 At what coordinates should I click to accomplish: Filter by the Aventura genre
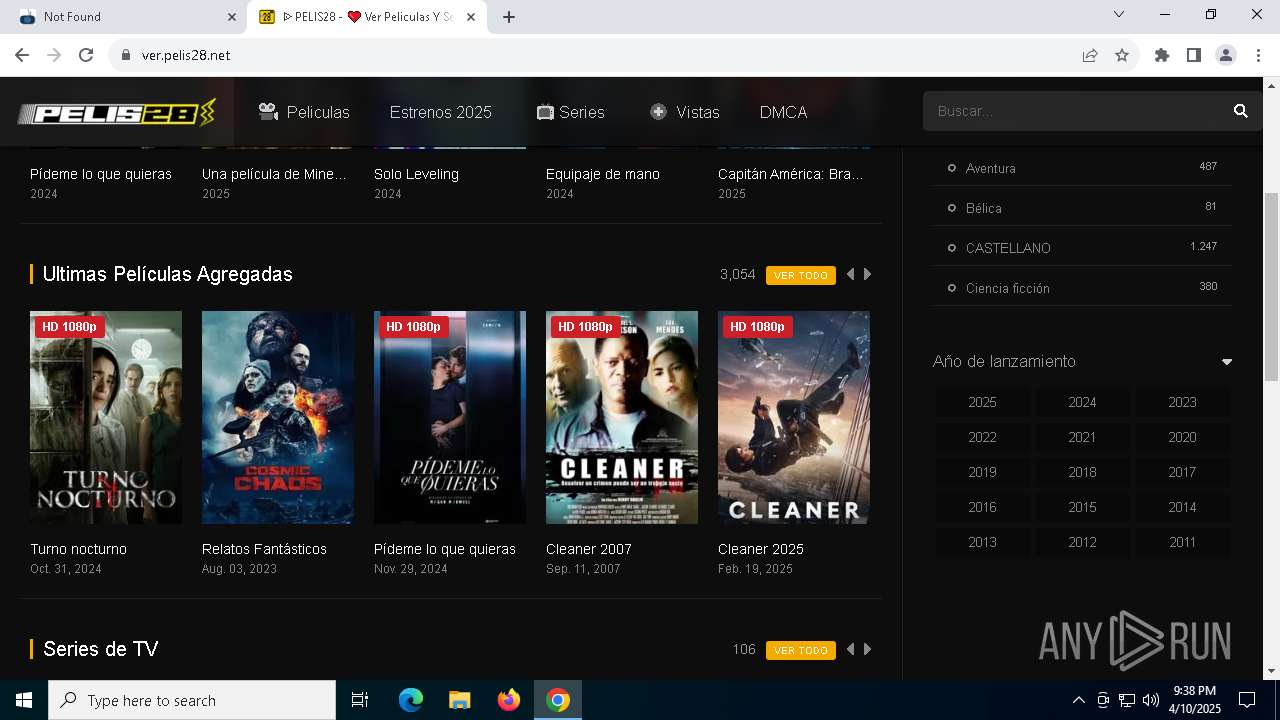[990, 168]
